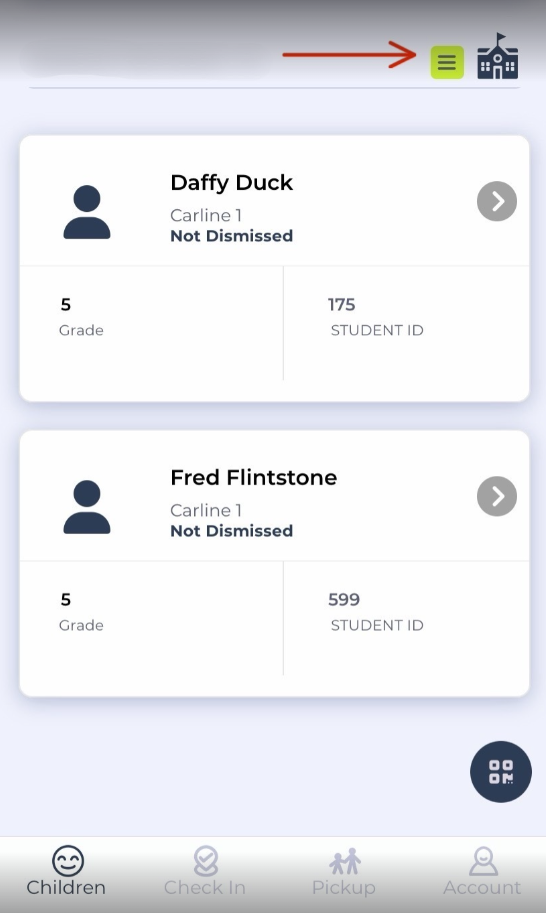Open the QR code scanner button
This screenshot has width=546, height=913.
pyautogui.click(x=501, y=772)
